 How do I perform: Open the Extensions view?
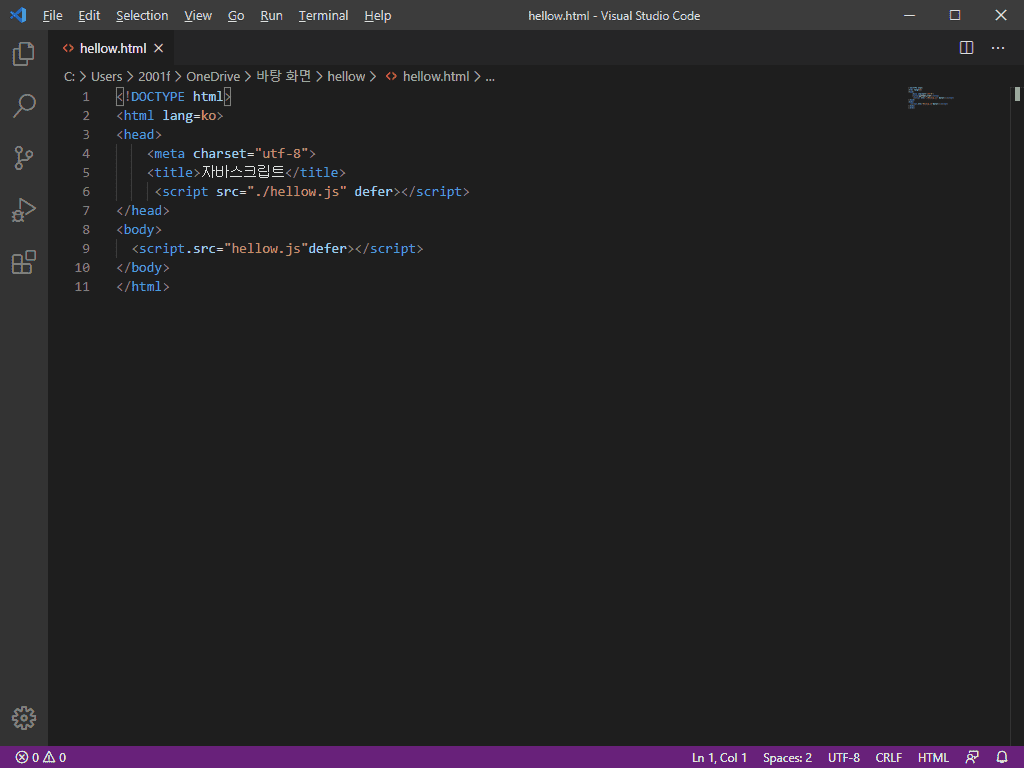[x=24, y=262]
